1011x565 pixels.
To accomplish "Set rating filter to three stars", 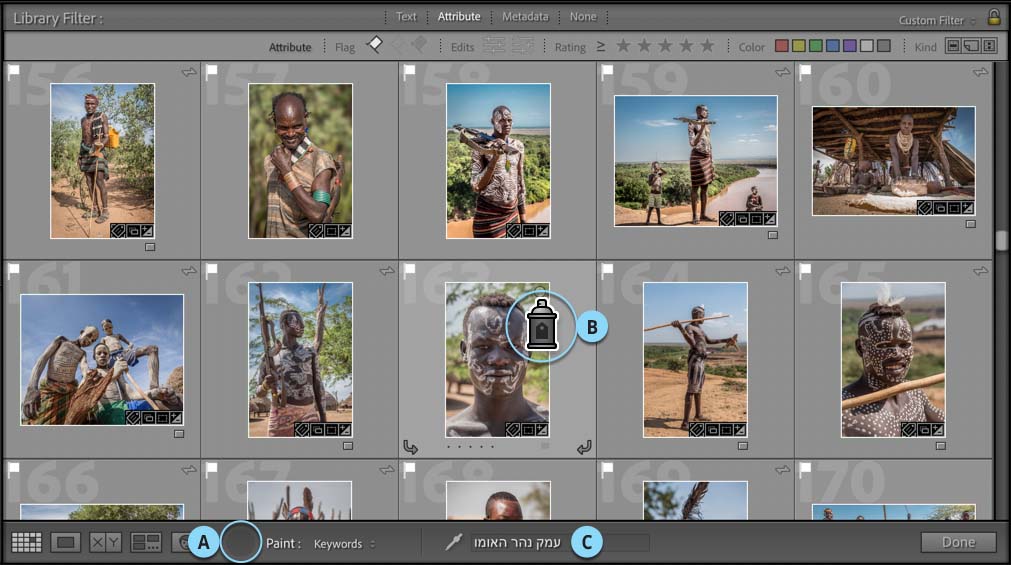I will [x=665, y=45].
